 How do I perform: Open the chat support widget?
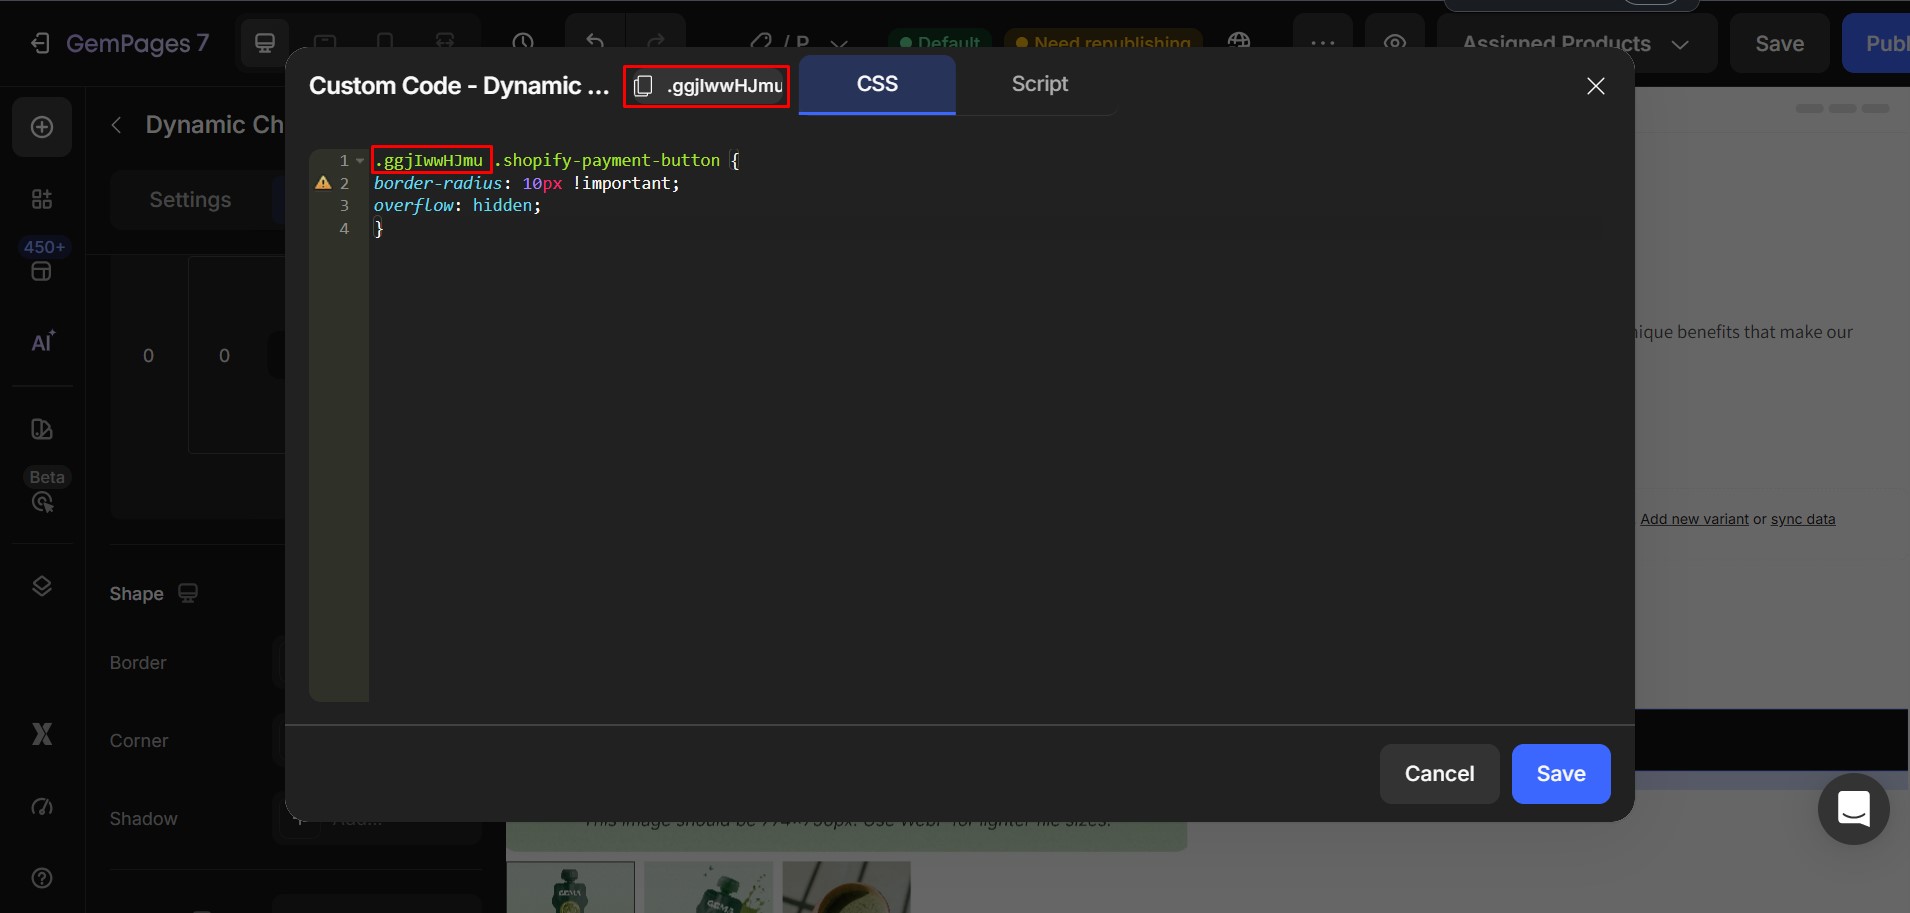(x=1853, y=809)
